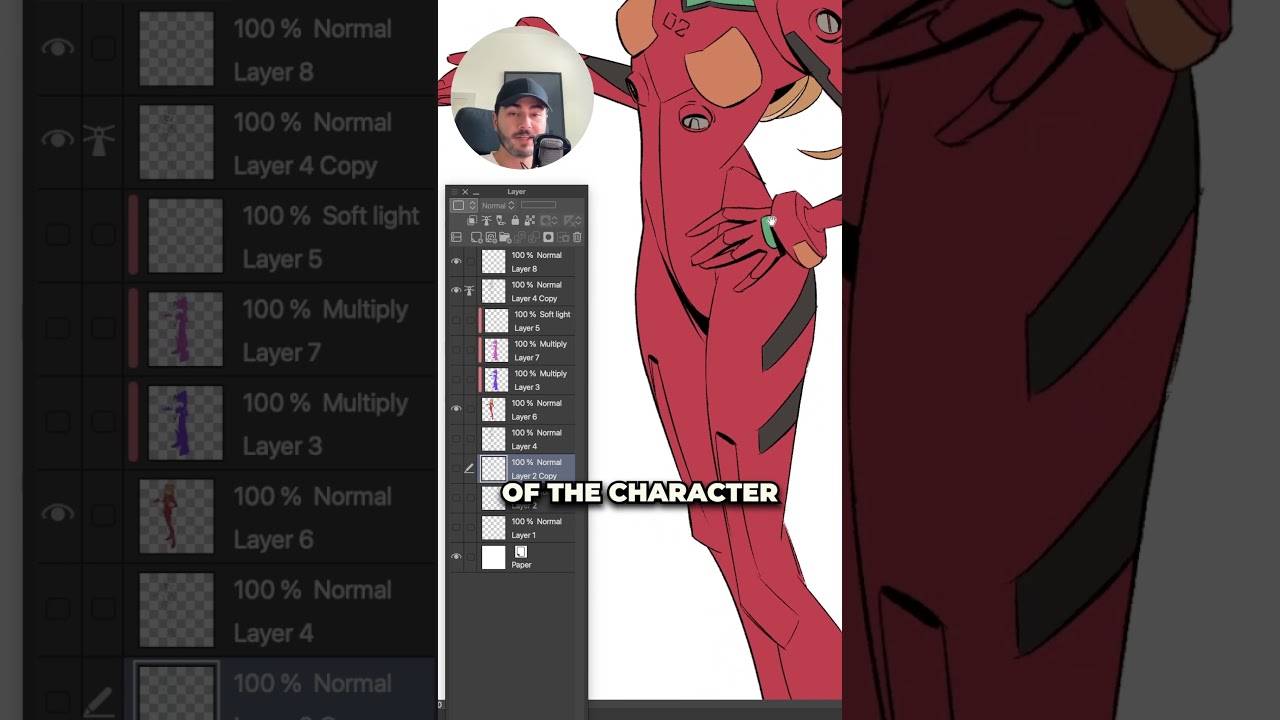Image resolution: width=1280 pixels, height=720 pixels.
Task: Transfer to lower layer icon
Action: (x=519, y=238)
